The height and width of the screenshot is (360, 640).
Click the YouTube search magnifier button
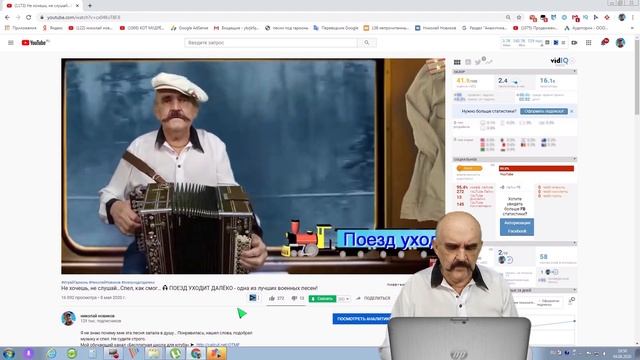click(367, 42)
